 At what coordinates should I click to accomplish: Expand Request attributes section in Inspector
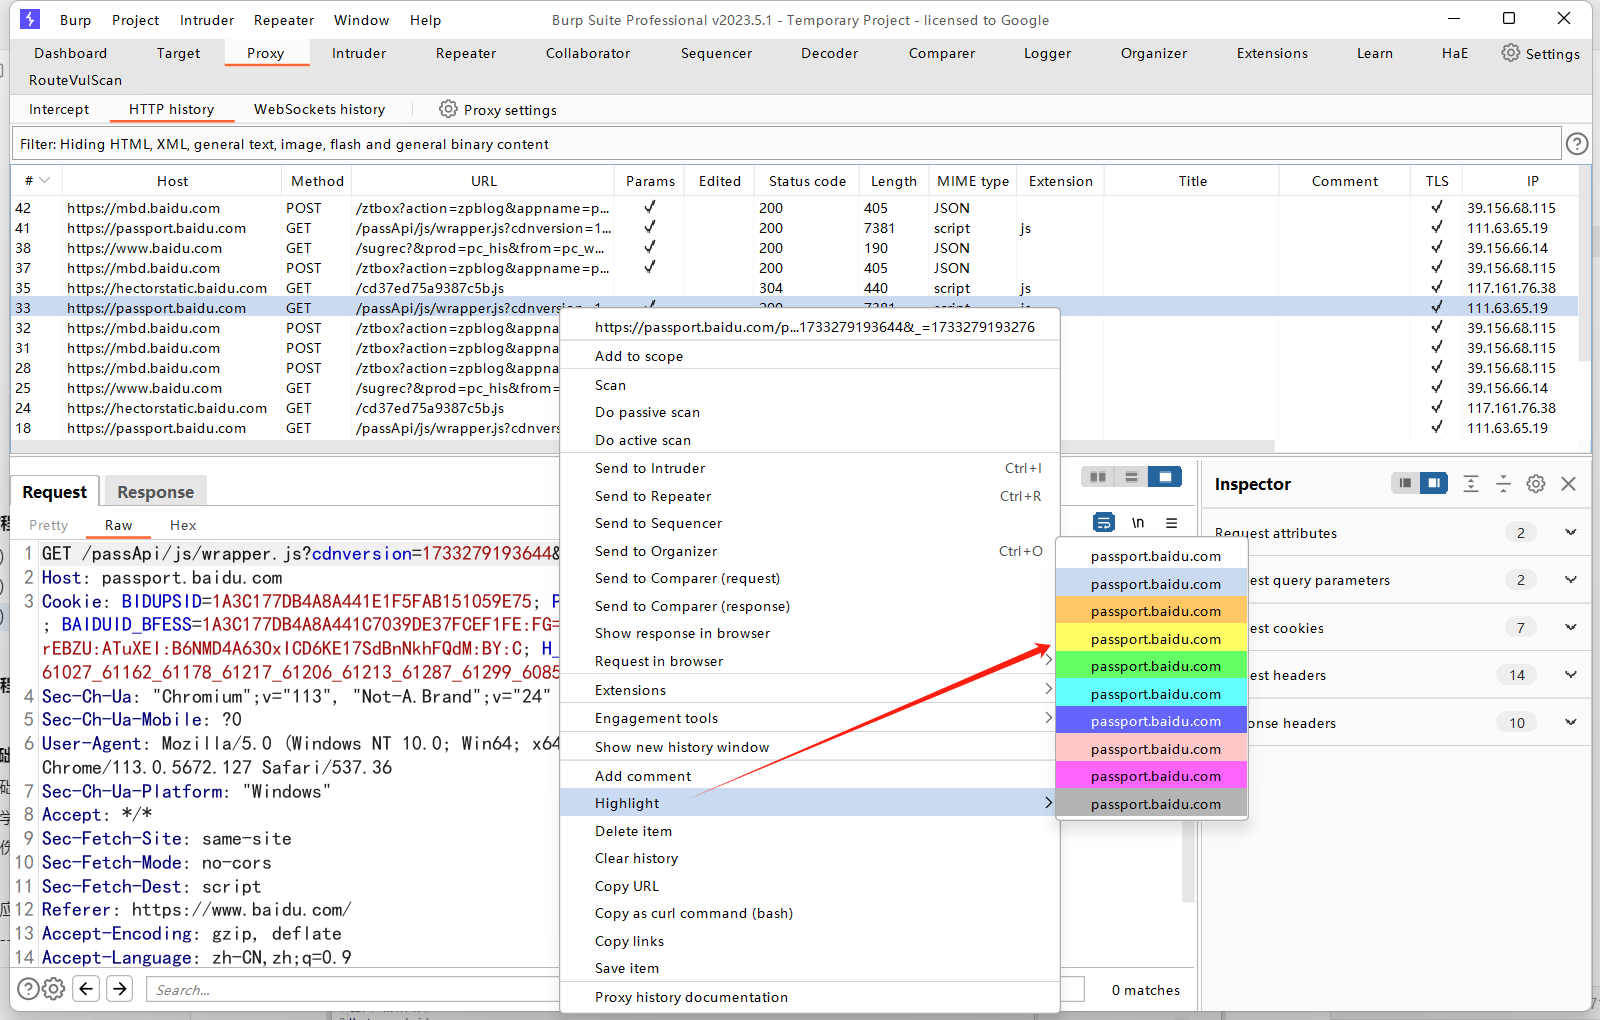click(1570, 532)
